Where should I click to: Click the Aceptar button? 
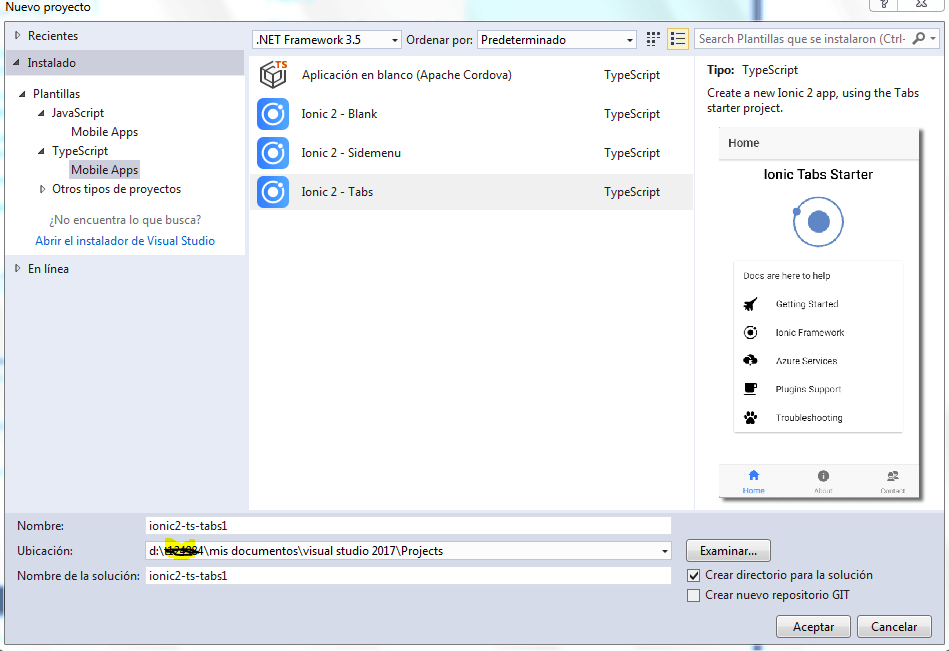(x=813, y=627)
